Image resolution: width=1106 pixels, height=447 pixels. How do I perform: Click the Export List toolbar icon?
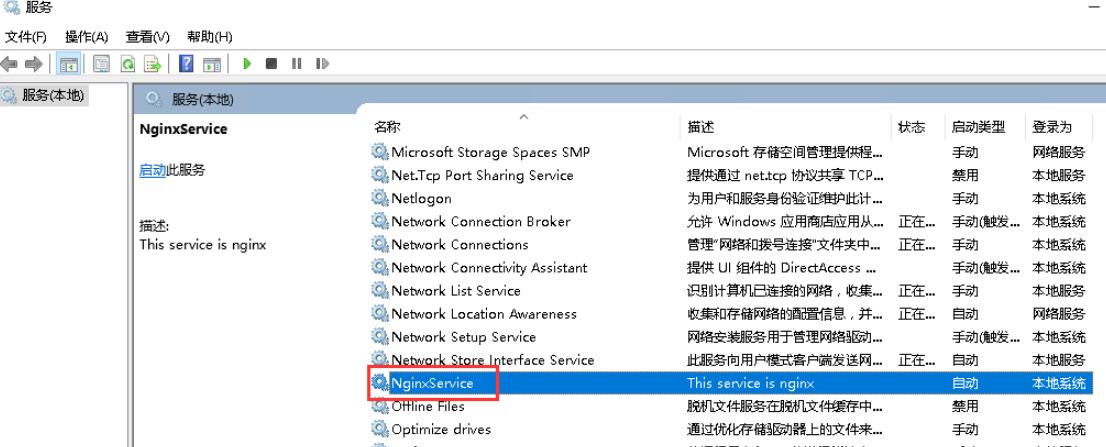pyautogui.click(x=152, y=64)
